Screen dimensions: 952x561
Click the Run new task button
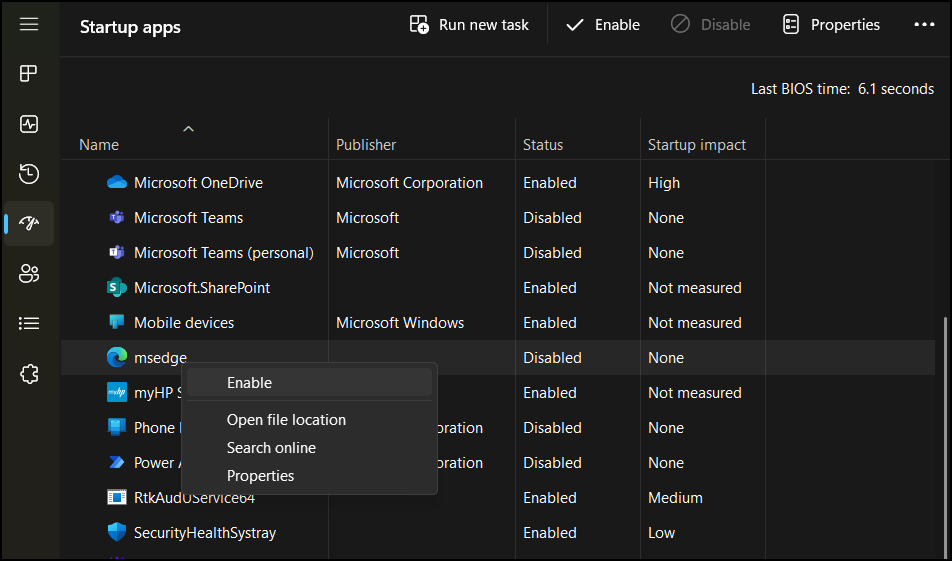tap(470, 25)
